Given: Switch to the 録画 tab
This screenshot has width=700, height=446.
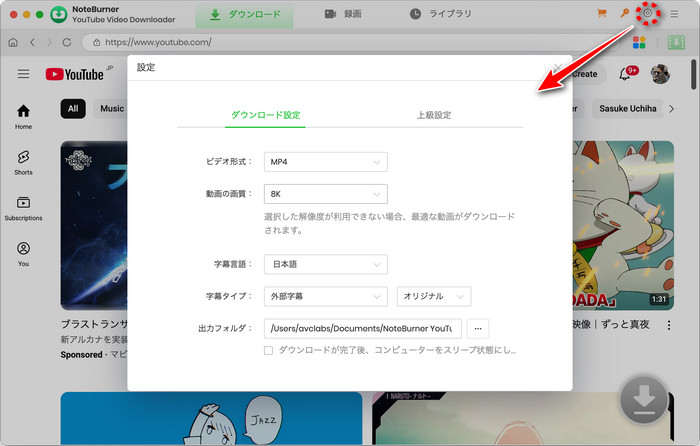Looking at the screenshot, I should [343, 14].
